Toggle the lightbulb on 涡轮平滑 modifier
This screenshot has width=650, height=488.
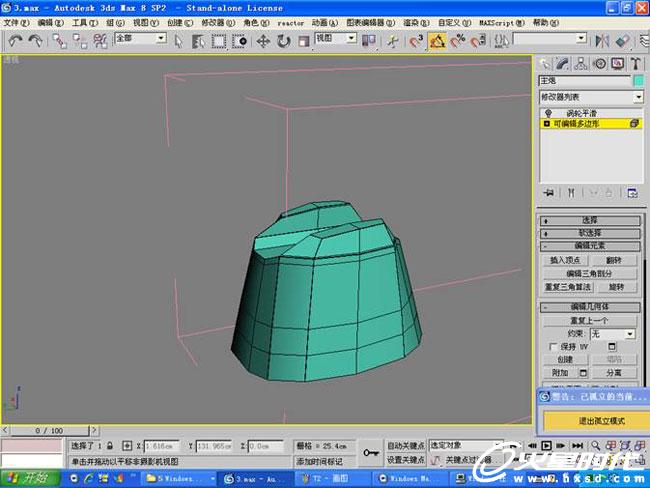[548, 113]
